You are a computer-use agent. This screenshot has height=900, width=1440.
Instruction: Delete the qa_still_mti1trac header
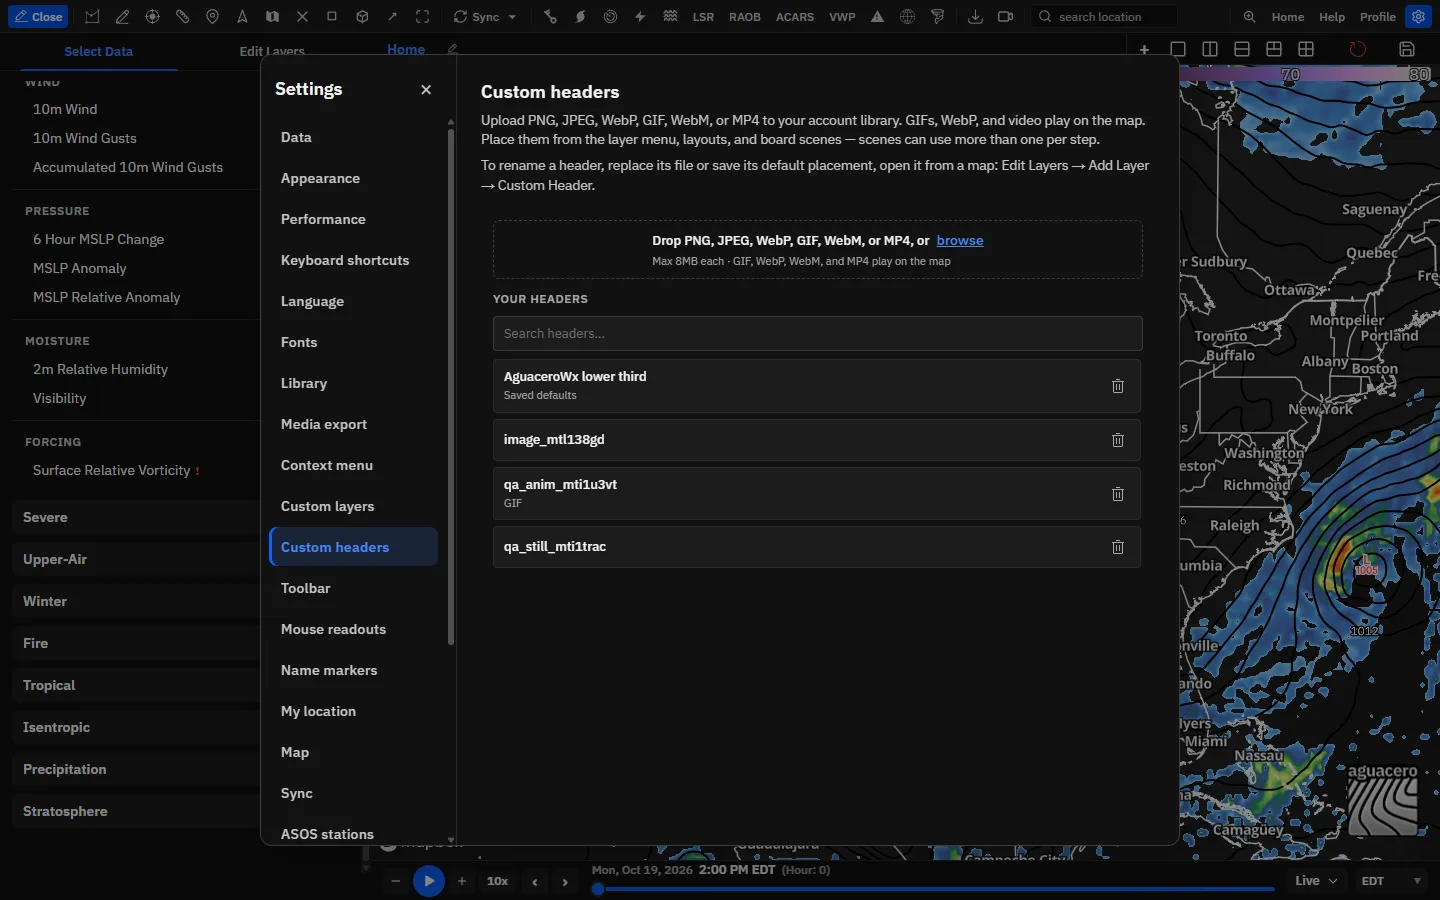[x=1118, y=547]
